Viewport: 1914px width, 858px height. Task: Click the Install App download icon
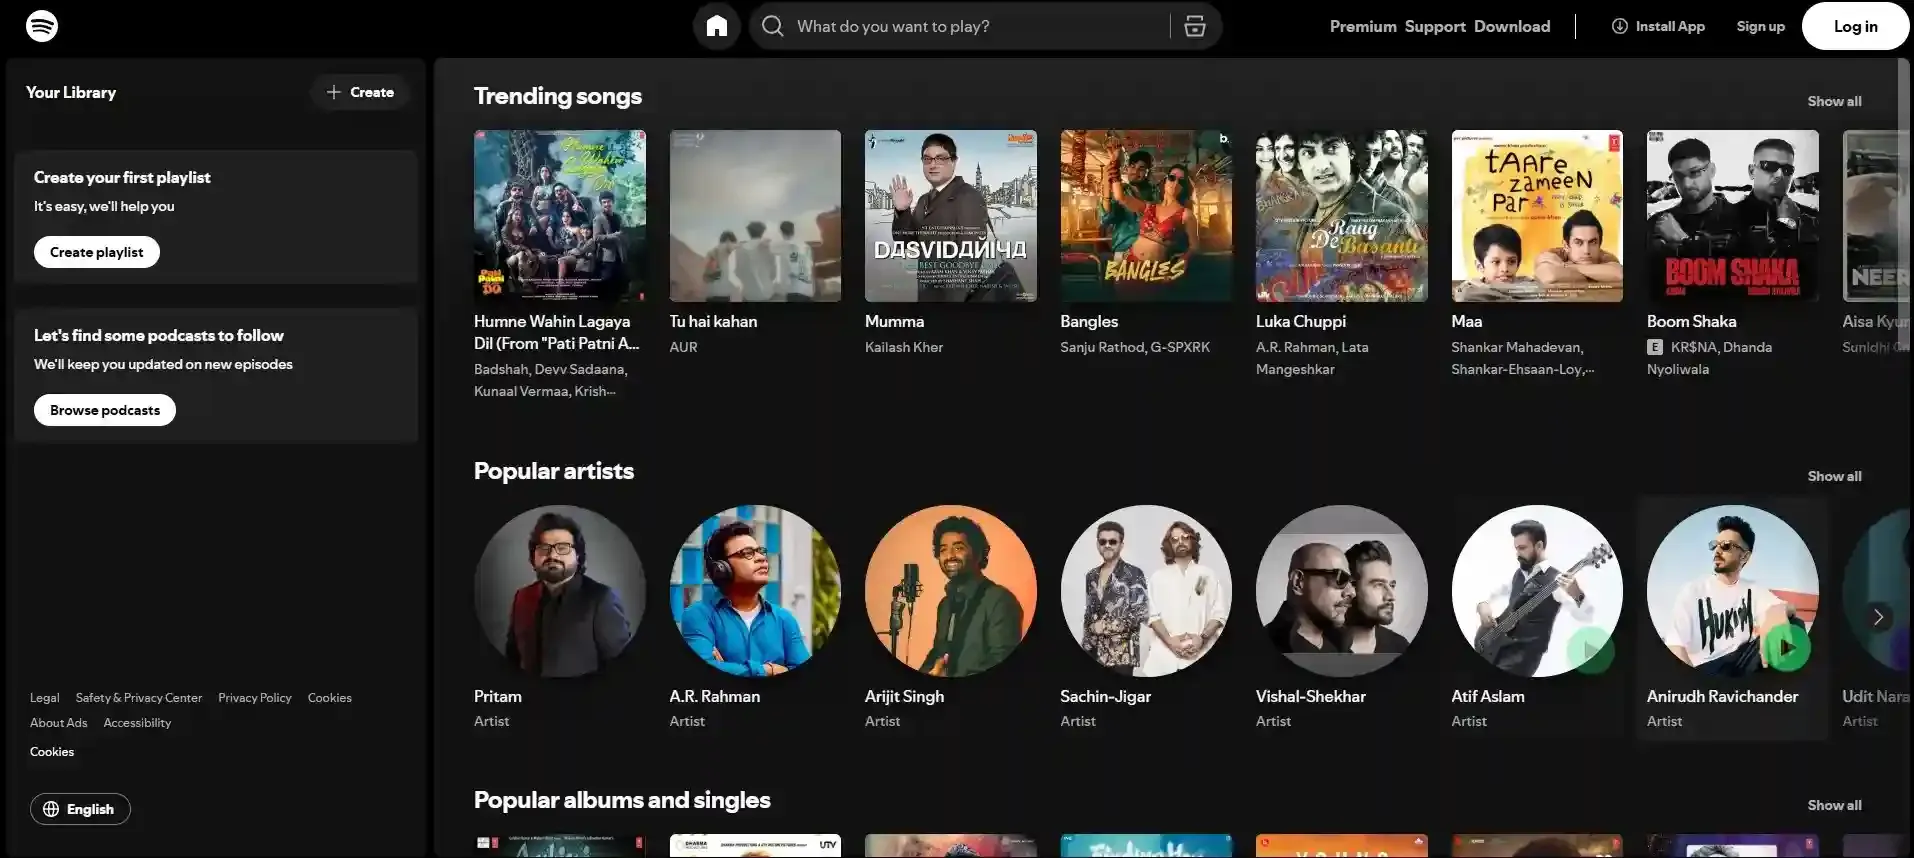(1619, 26)
